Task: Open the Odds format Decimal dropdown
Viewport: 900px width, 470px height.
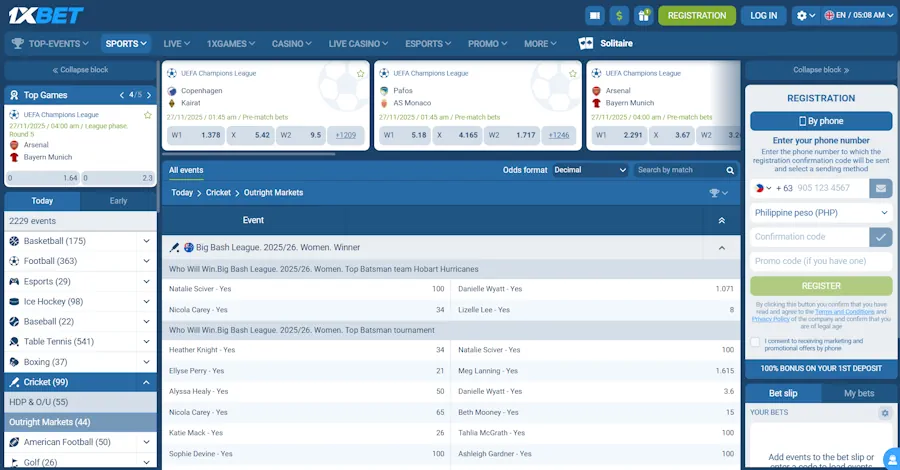Action: (x=590, y=170)
